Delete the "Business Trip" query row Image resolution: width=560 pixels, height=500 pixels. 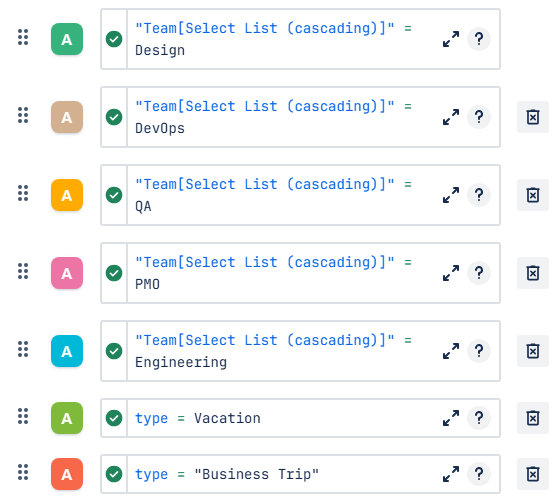pos(532,474)
